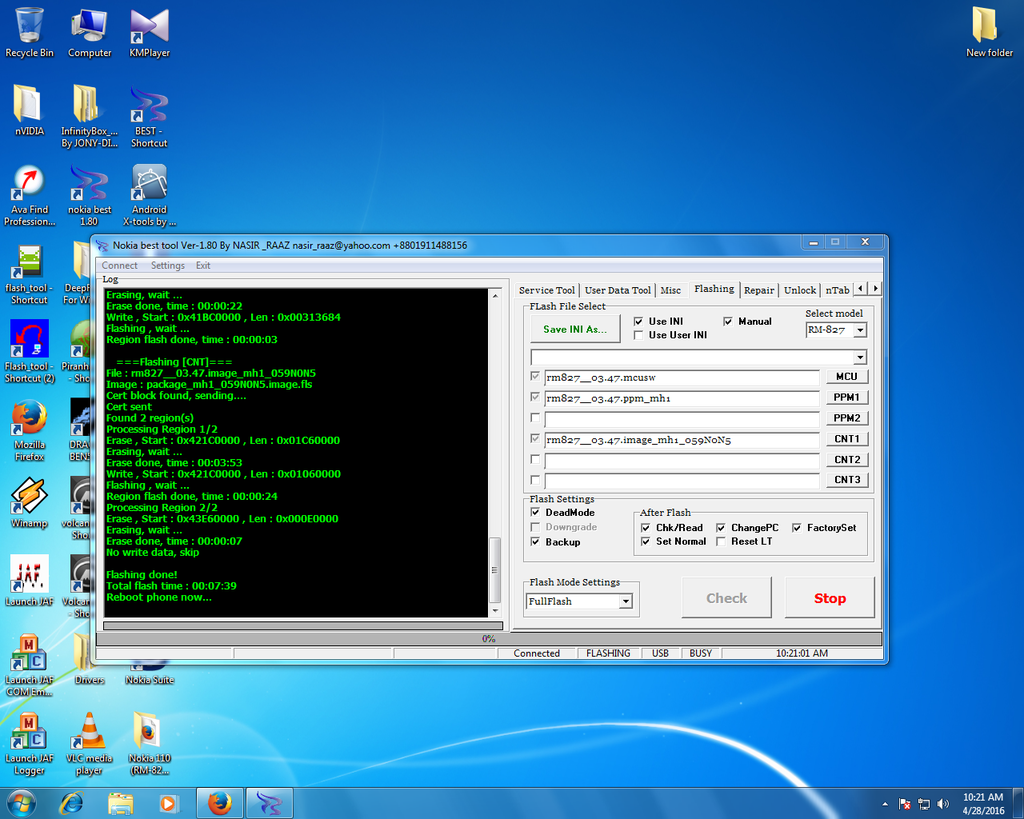
Task: Click Internet Explorer in the taskbar
Action: (72, 802)
